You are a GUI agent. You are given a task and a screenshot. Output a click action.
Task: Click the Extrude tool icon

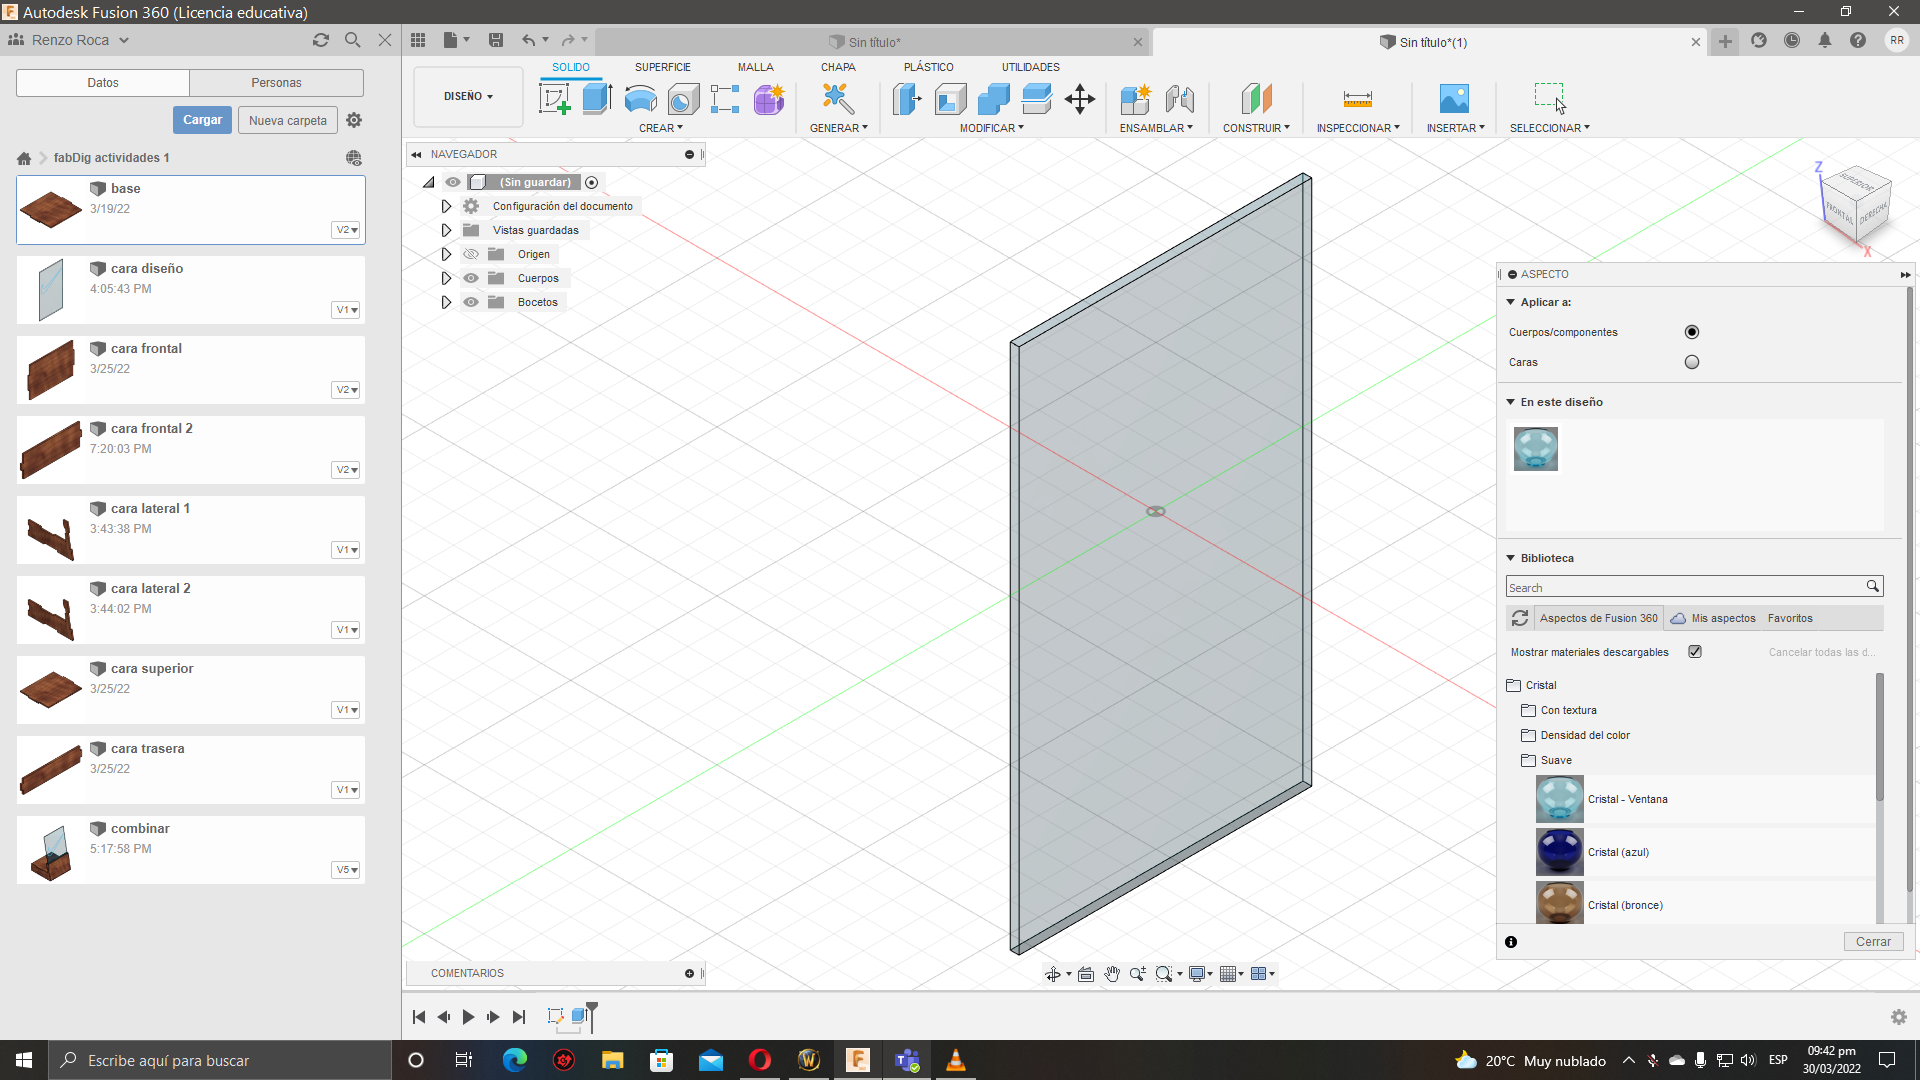[x=597, y=99]
